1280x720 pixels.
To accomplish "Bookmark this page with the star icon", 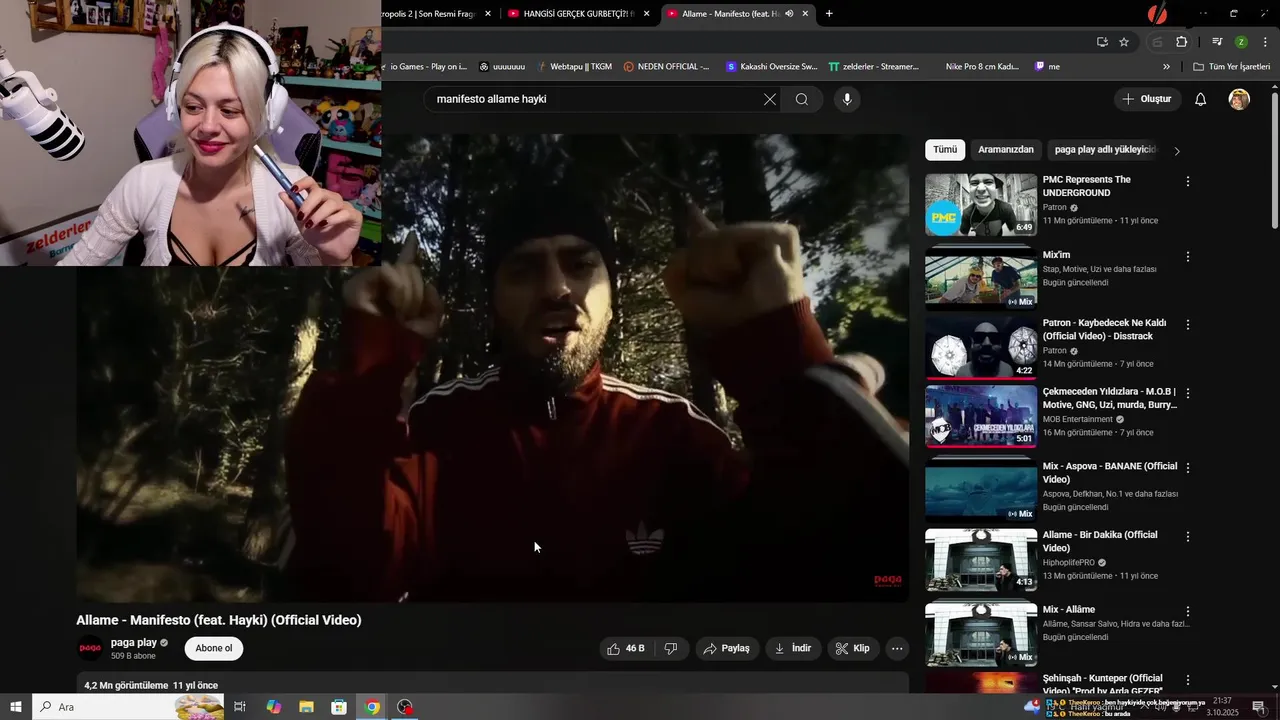I will (1124, 42).
